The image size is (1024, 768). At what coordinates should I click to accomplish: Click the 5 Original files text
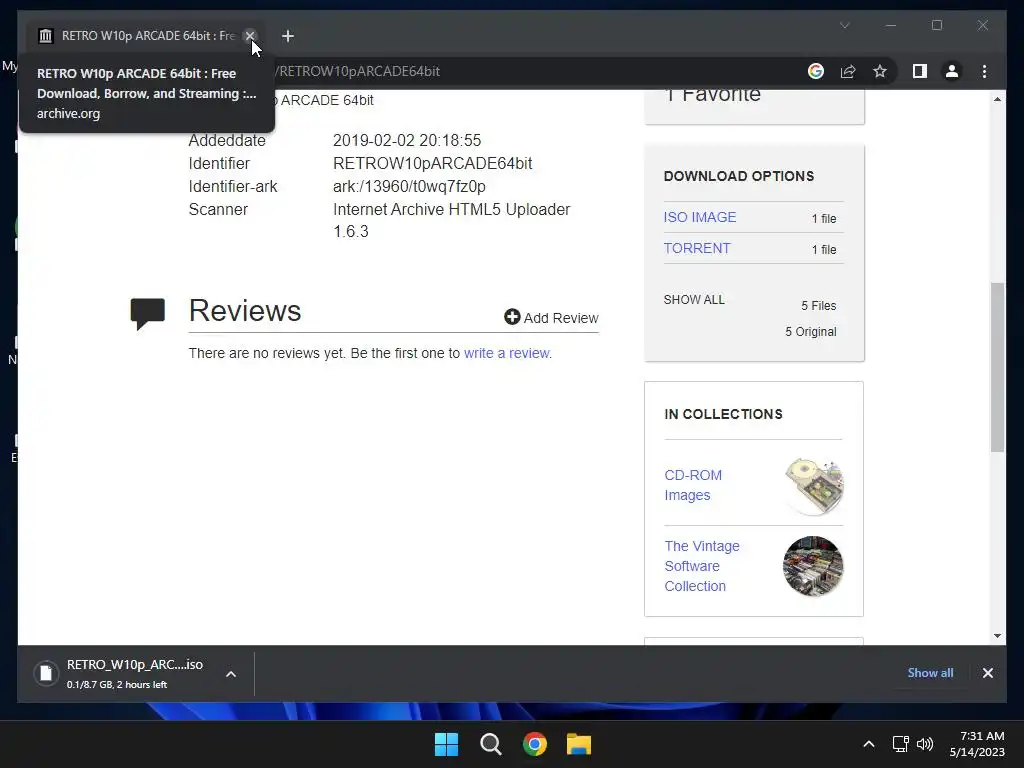810,332
